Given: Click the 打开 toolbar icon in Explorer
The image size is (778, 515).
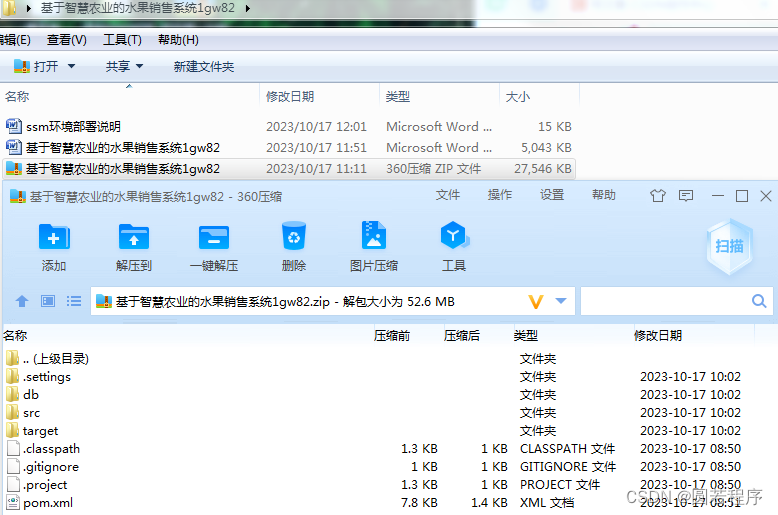Looking at the screenshot, I should click(x=22, y=66).
